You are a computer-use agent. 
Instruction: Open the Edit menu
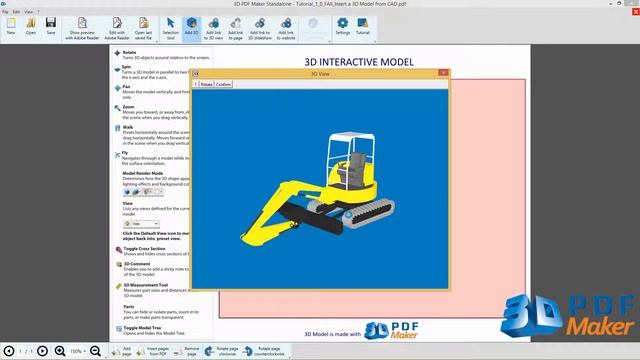pyautogui.click(x=16, y=12)
